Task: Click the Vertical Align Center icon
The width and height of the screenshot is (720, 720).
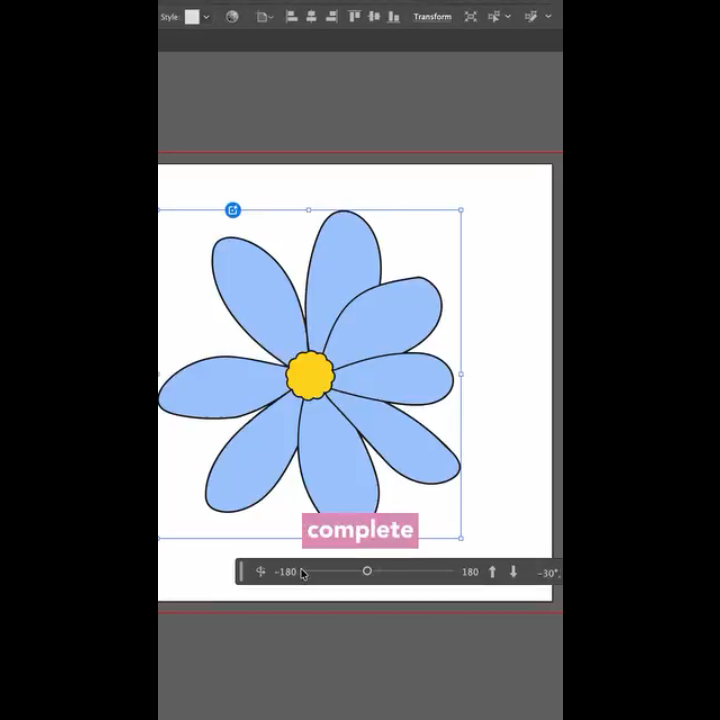Action: tap(374, 17)
